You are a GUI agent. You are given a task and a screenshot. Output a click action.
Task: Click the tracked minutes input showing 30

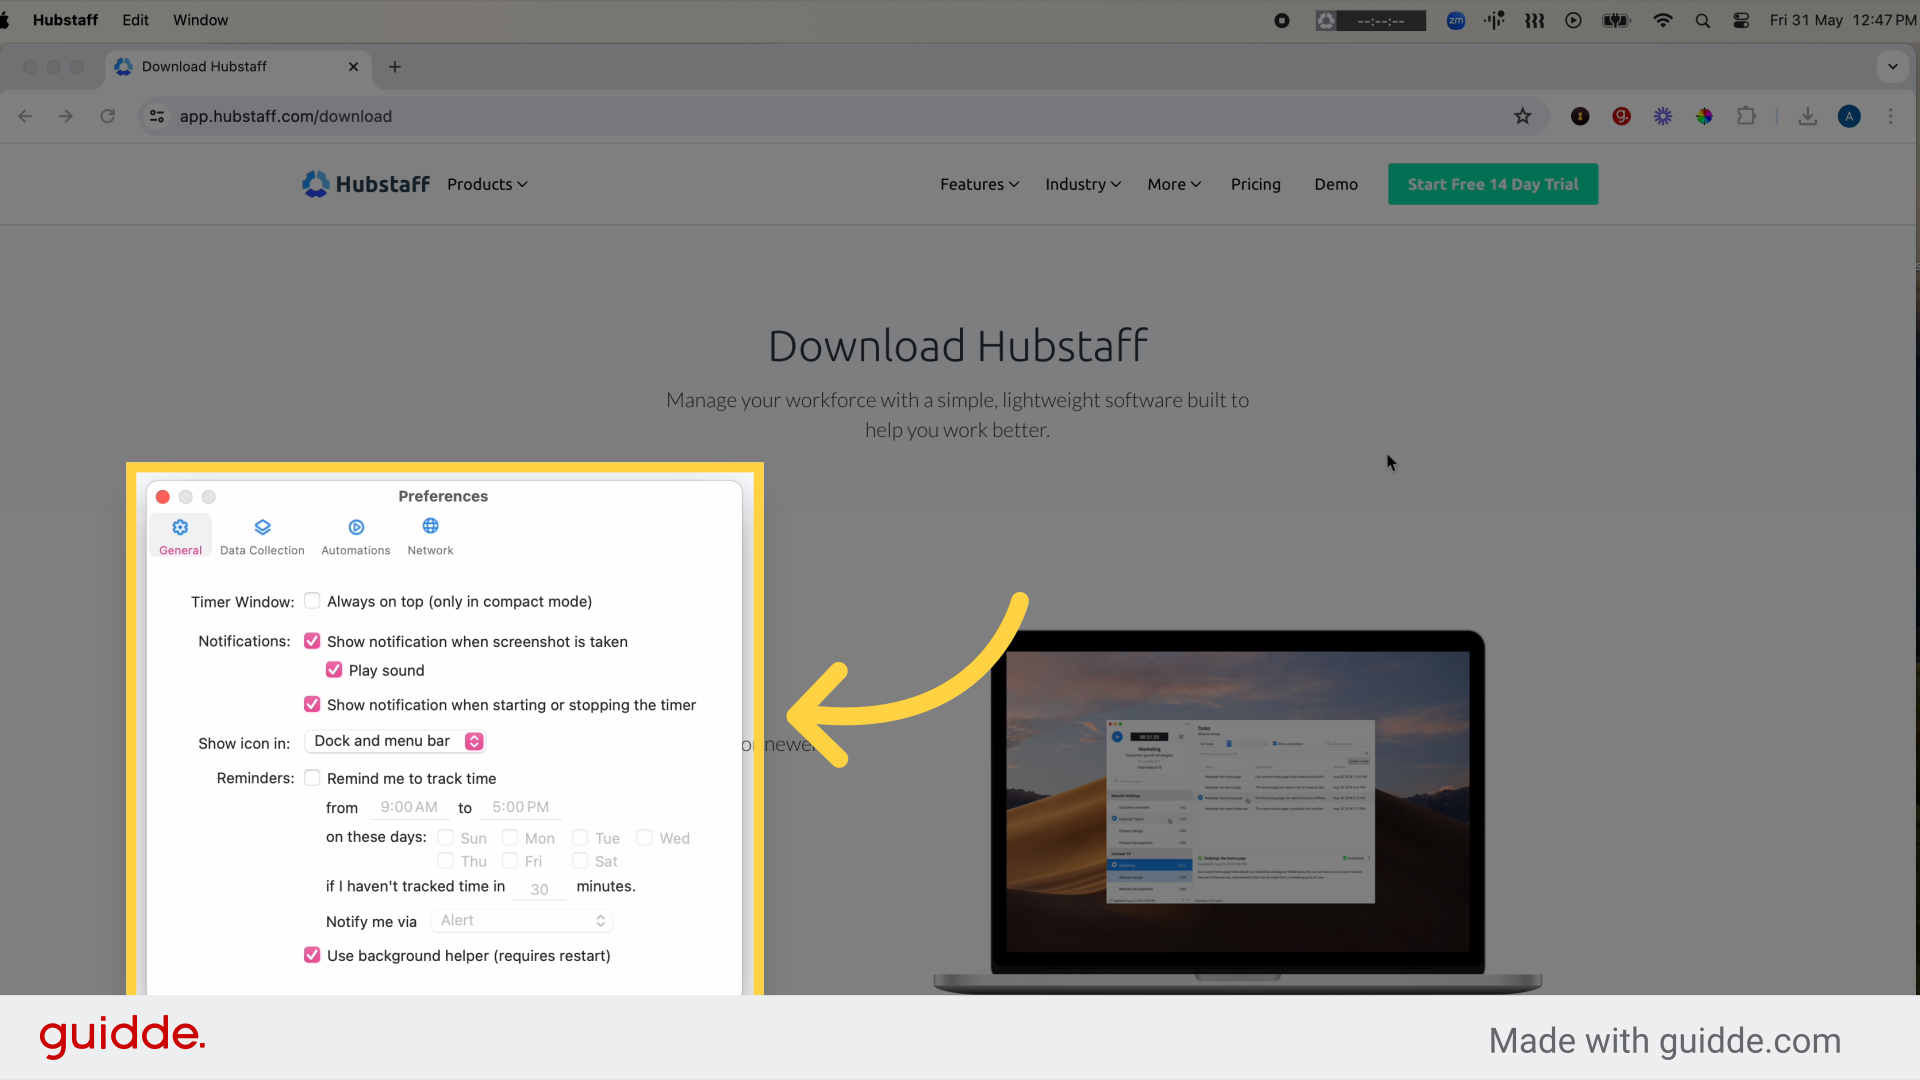(x=540, y=888)
